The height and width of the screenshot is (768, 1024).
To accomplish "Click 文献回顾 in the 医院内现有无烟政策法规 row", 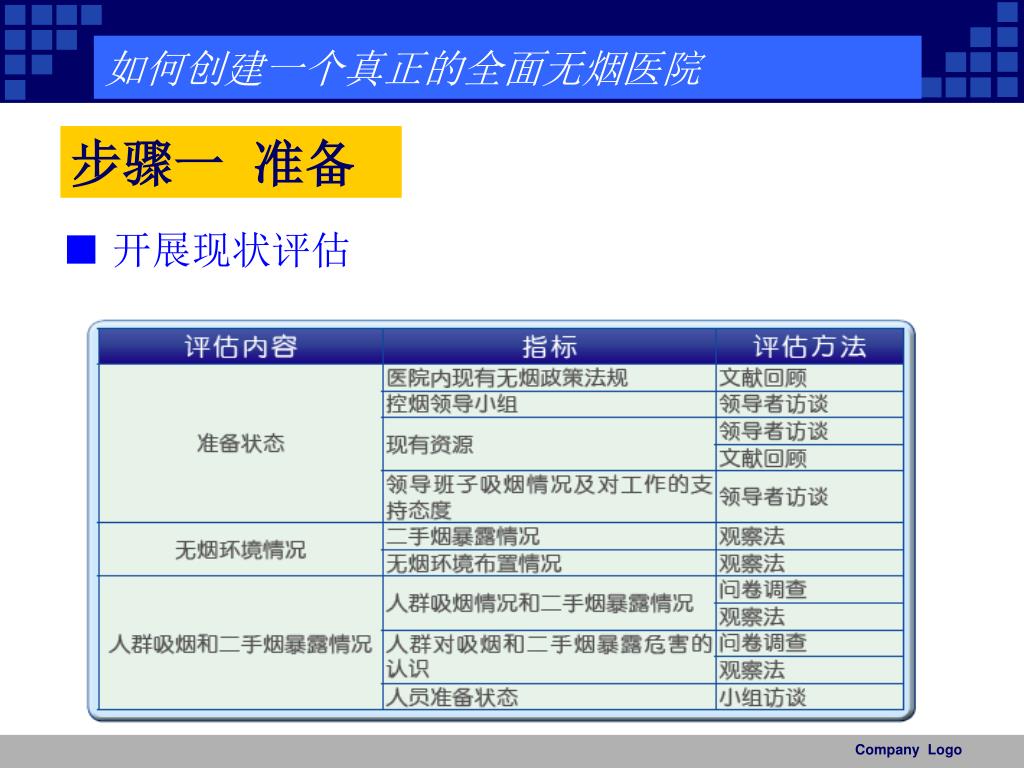I will pyautogui.click(x=810, y=378).
